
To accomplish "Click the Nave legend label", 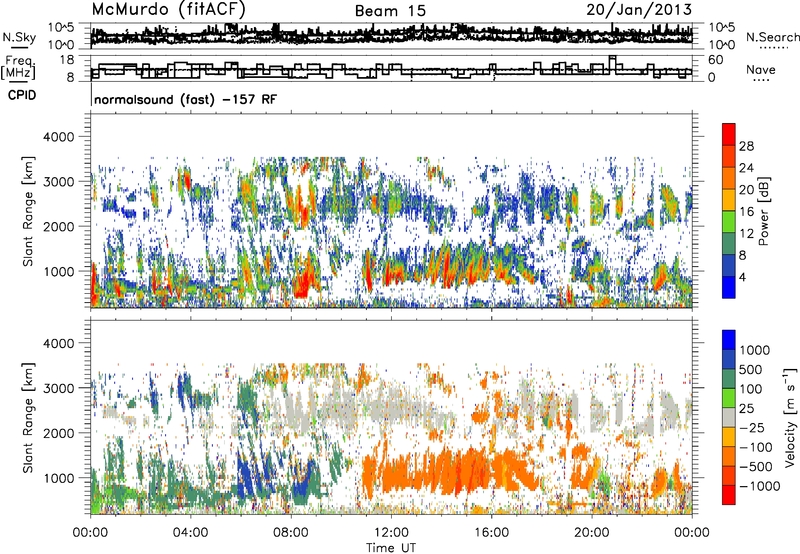I will click(761, 70).
